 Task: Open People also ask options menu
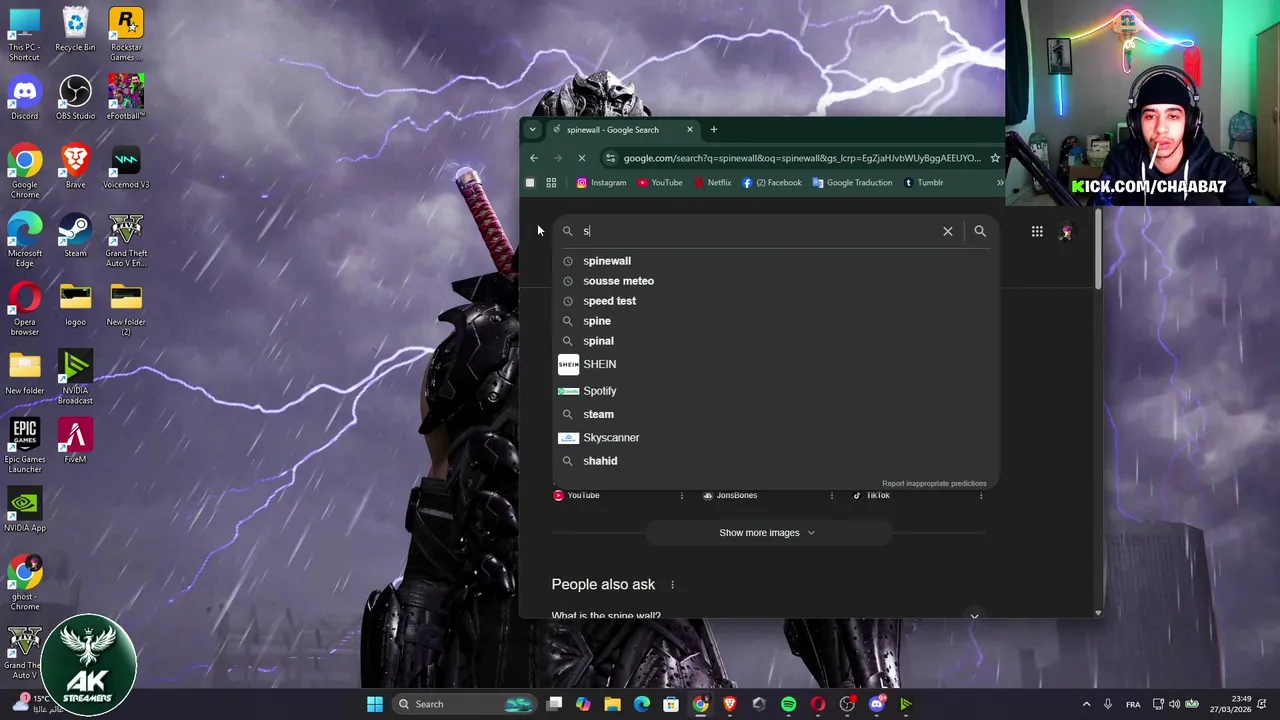(672, 585)
